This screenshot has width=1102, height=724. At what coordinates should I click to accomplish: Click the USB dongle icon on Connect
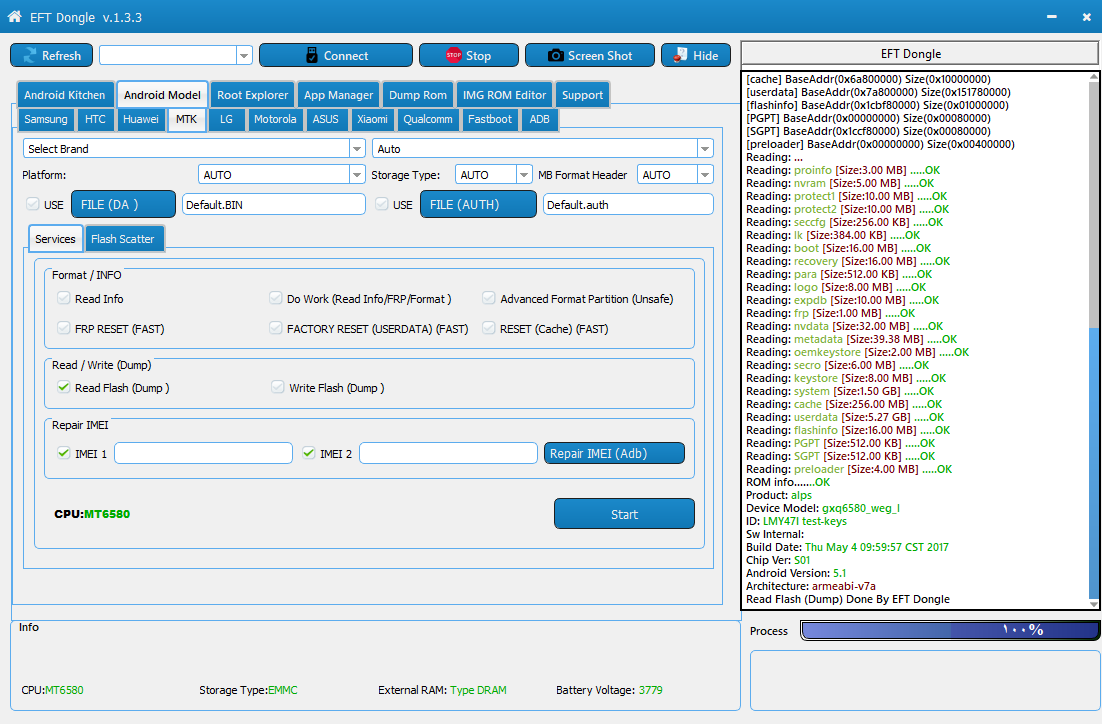pos(312,56)
